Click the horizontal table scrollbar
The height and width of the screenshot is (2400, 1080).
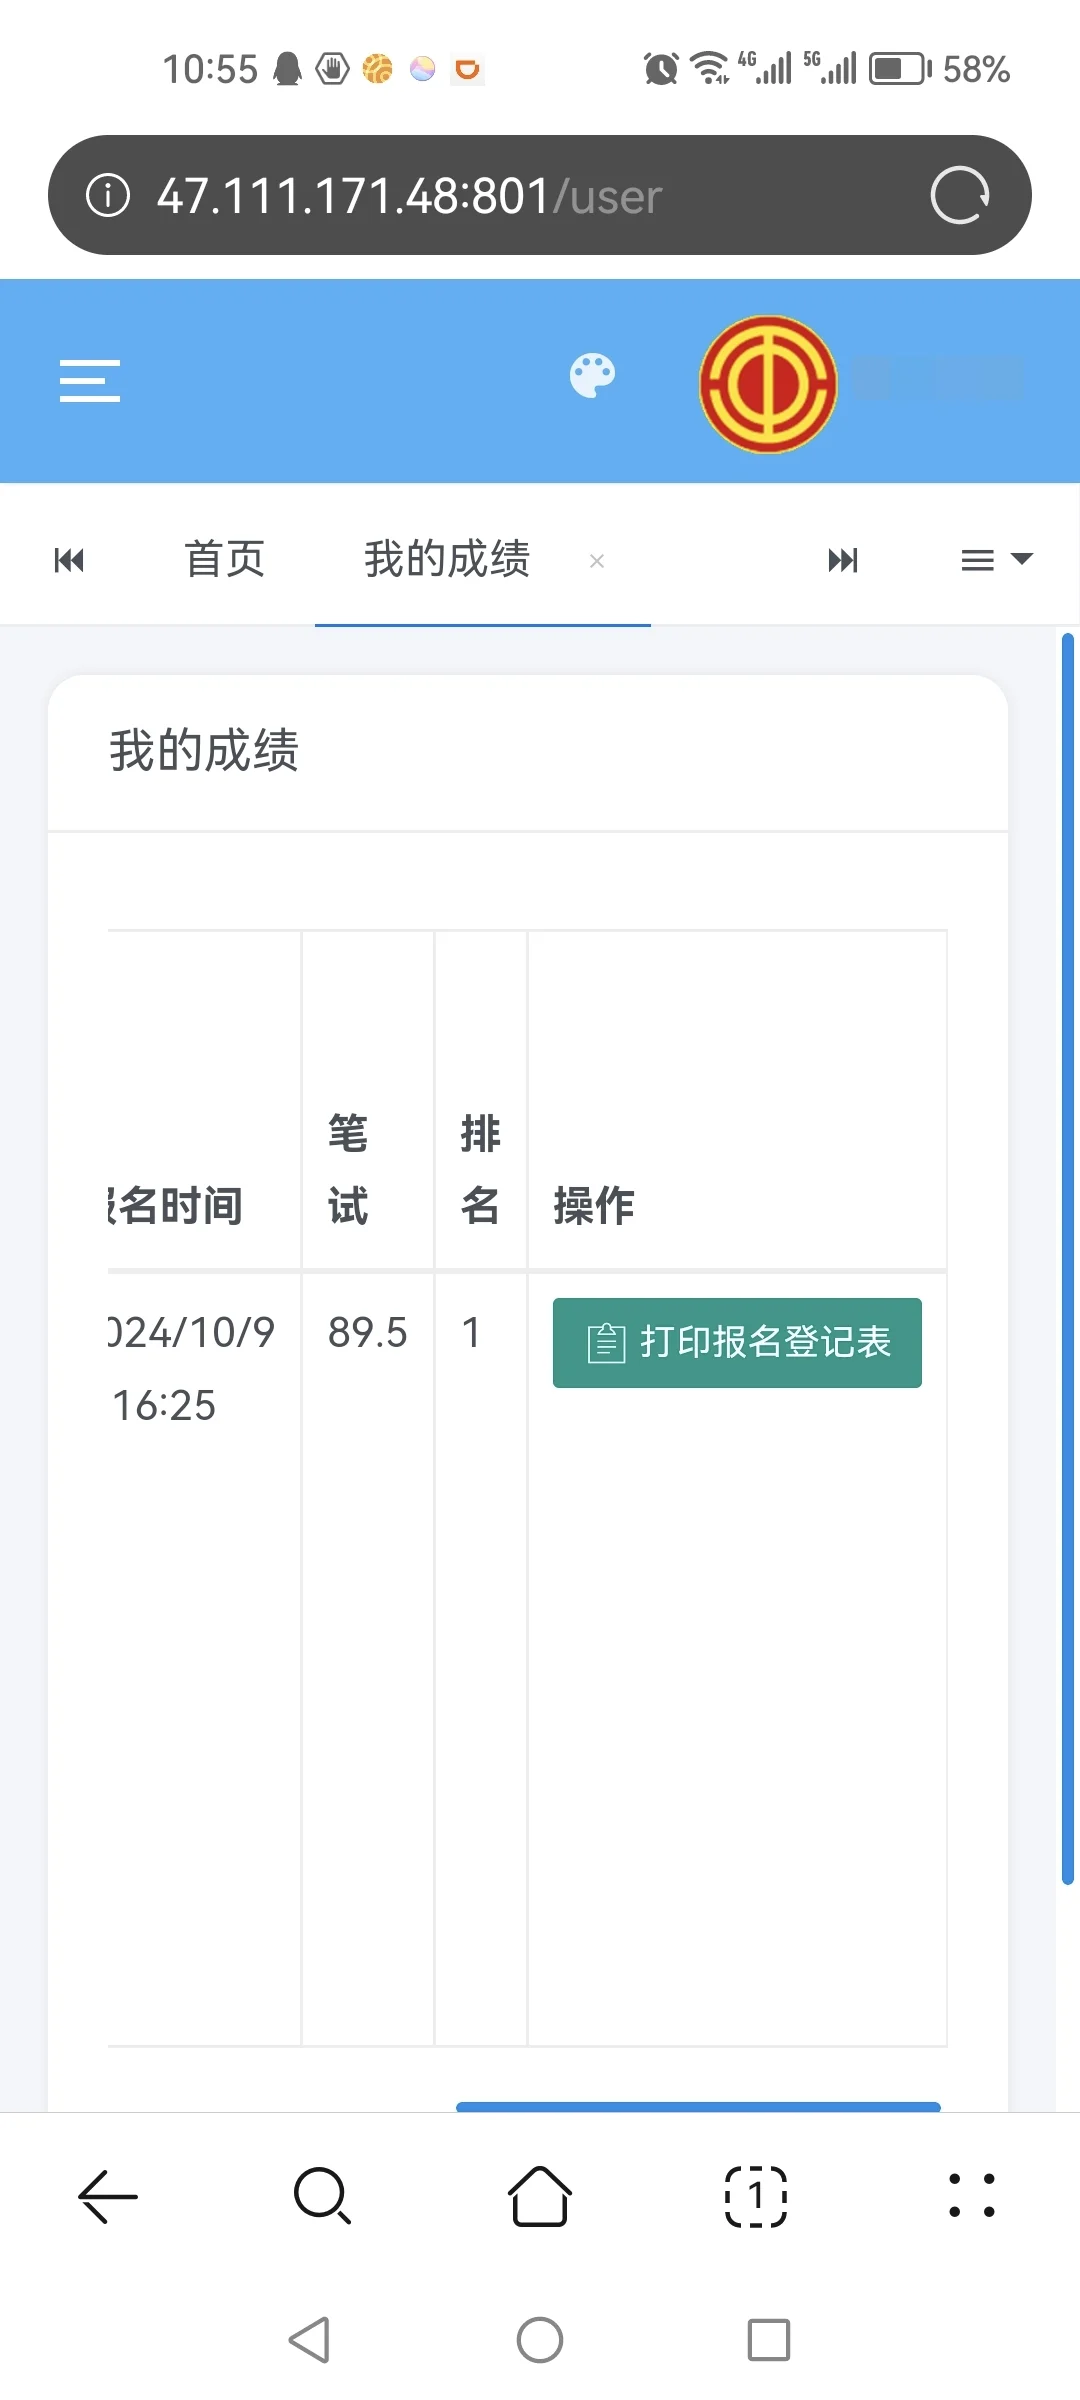click(x=698, y=2107)
